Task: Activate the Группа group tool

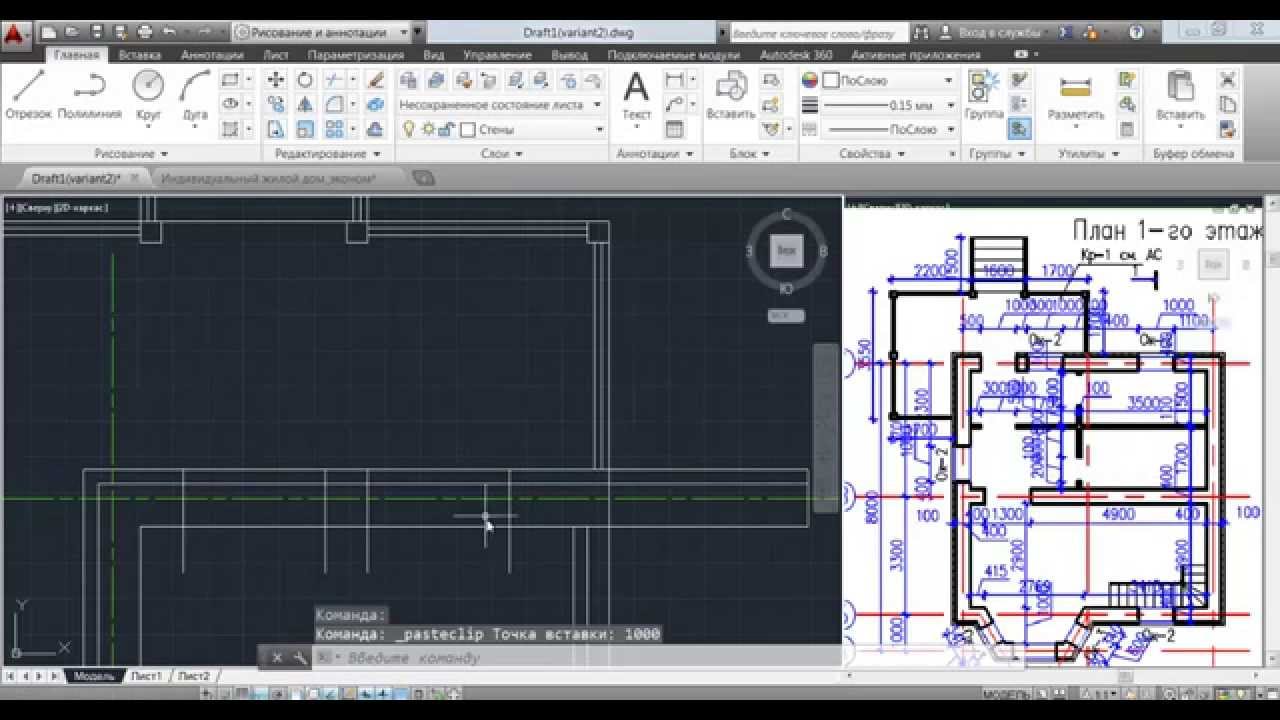Action: 985,95
